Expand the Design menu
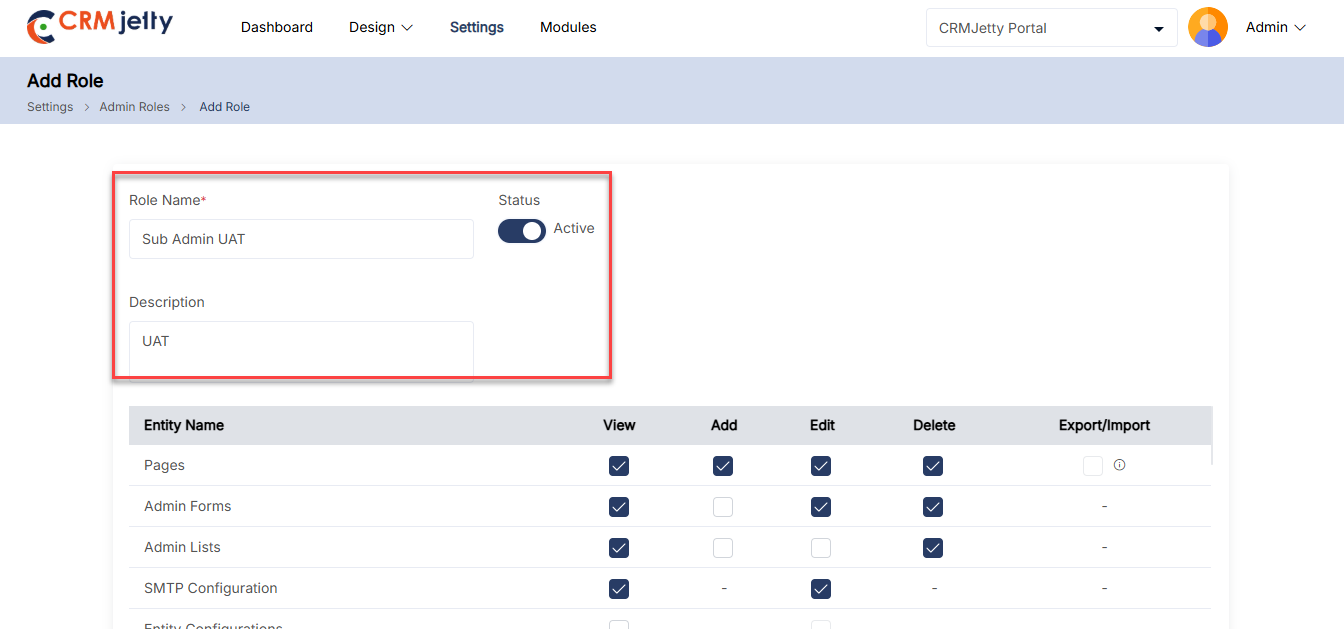1344x629 pixels. (380, 28)
